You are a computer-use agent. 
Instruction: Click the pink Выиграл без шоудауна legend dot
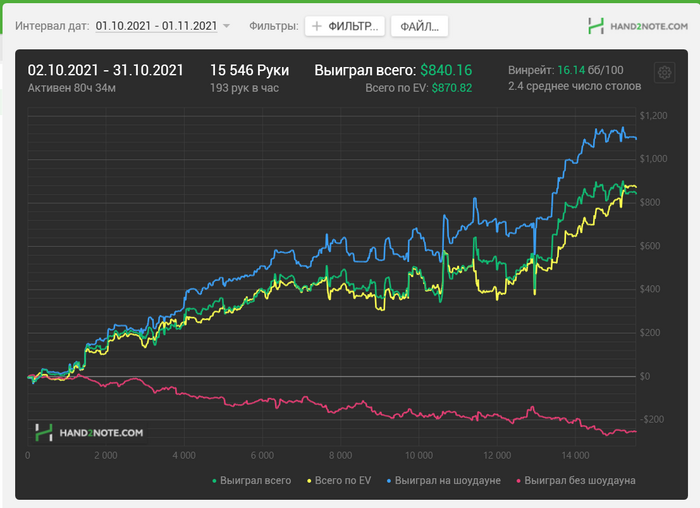pyautogui.click(x=518, y=481)
